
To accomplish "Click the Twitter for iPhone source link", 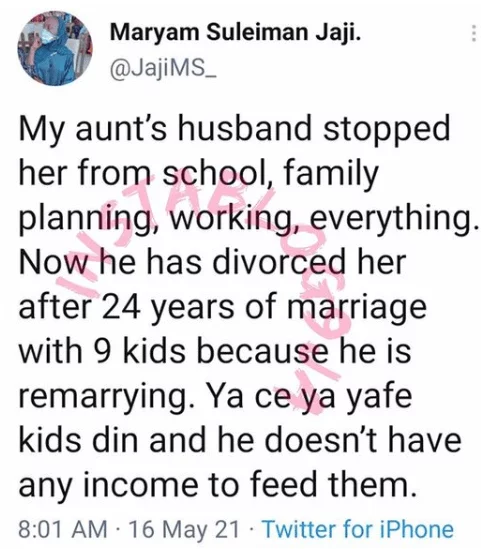I will (358, 529).
